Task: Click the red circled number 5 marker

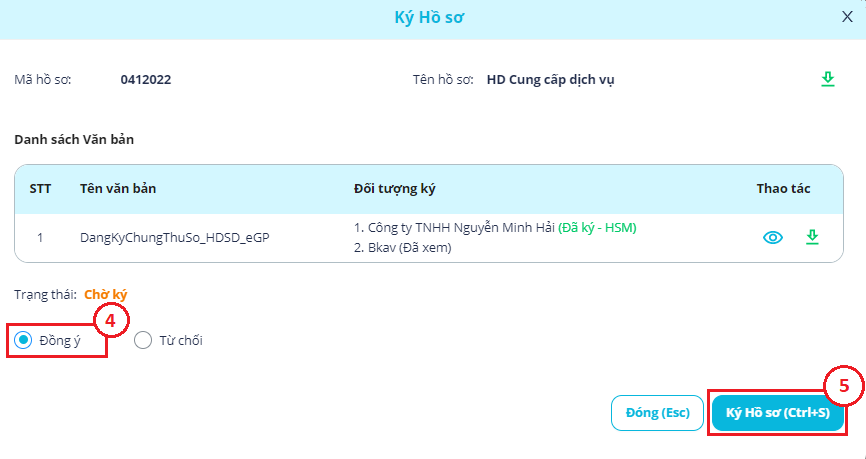Action: coord(843,384)
